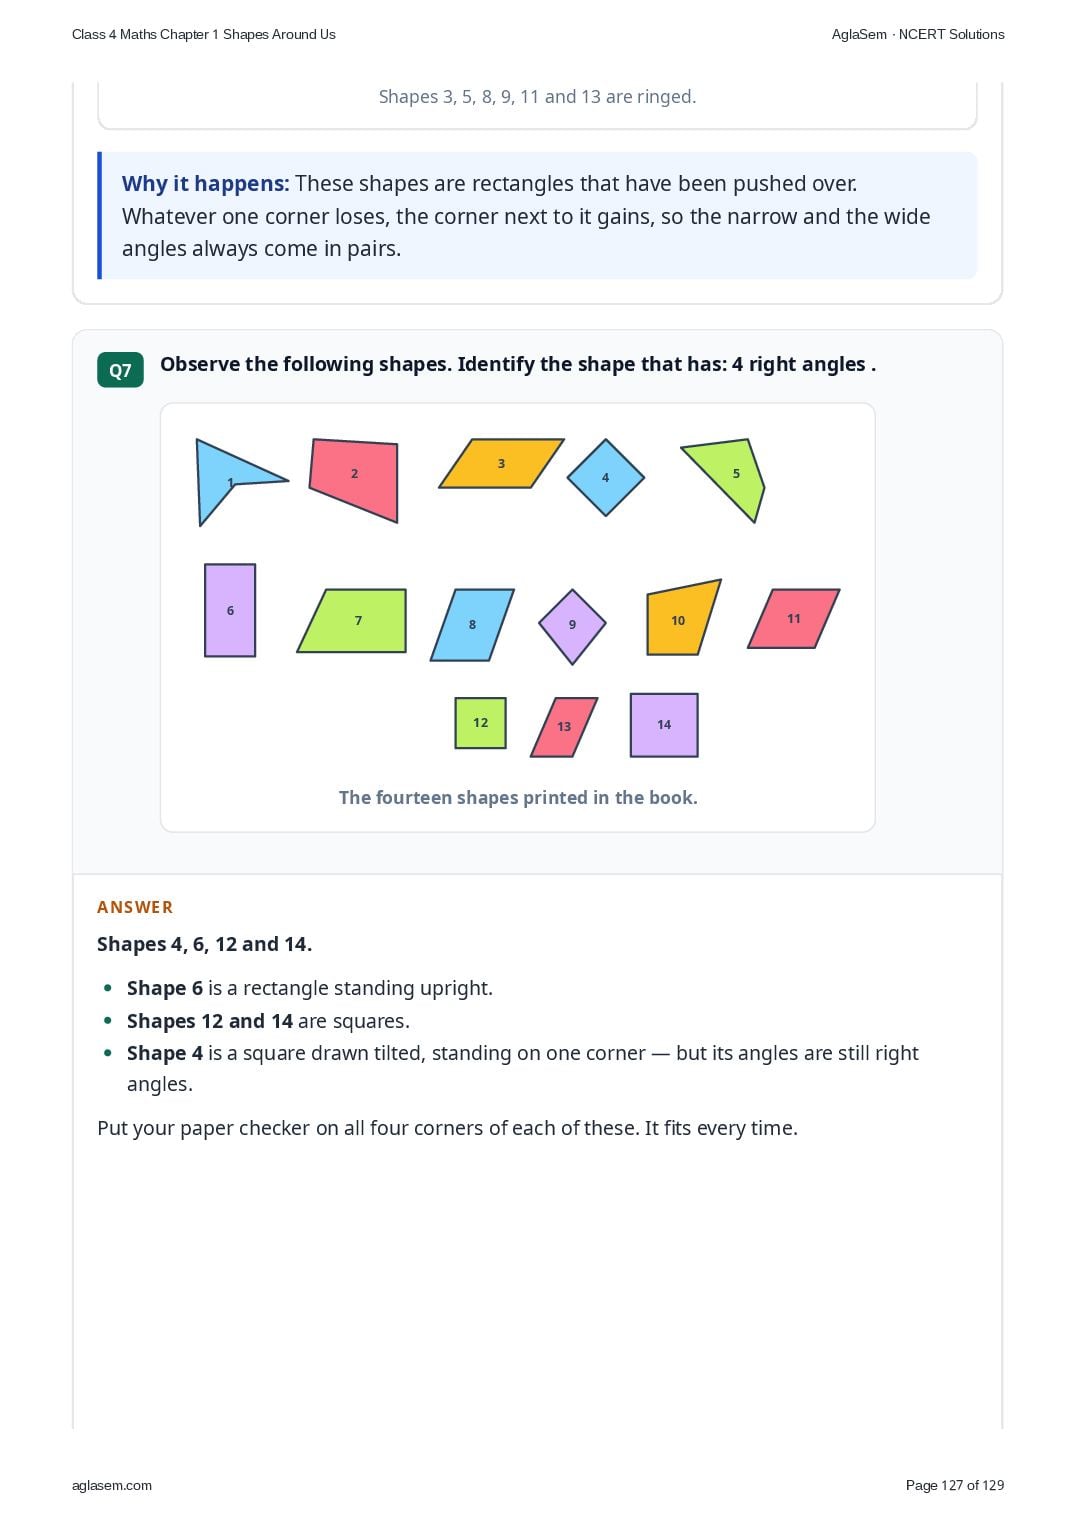This screenshot has height=1522, width=1076.
Task: Select pink quadrilateral shape 2
Action: 355,478
